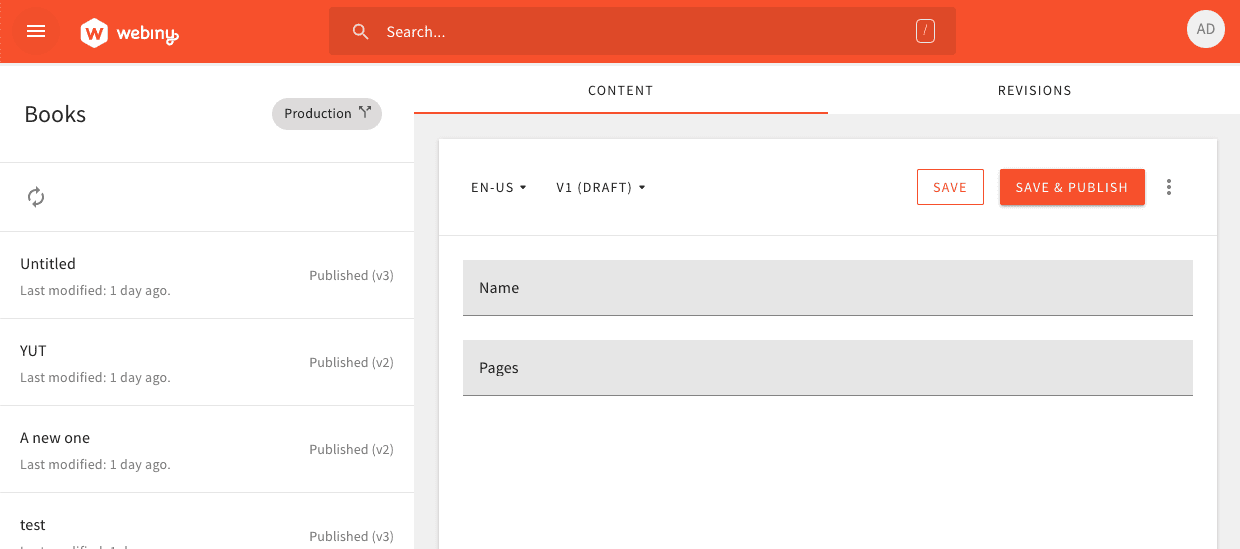Open the hamburger main menu
Image resolution: width=1240 pixels, height=549 pixels.
coord(36,31)
